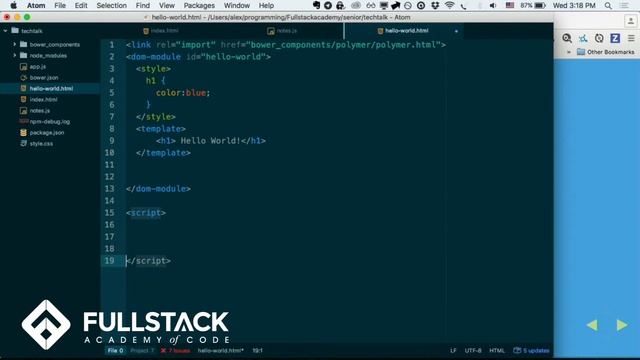The height and width of the screenshot is (360, 640).
Task: Open Spotlight search in menu bar
Action: (608, 5)
